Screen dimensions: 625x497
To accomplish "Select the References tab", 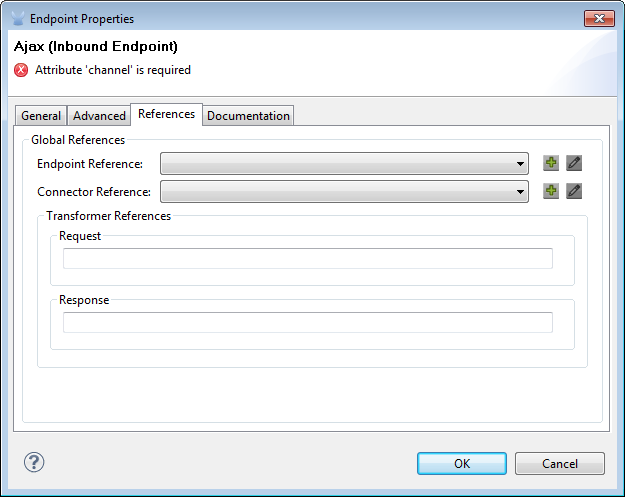I will tap(167, 114).
